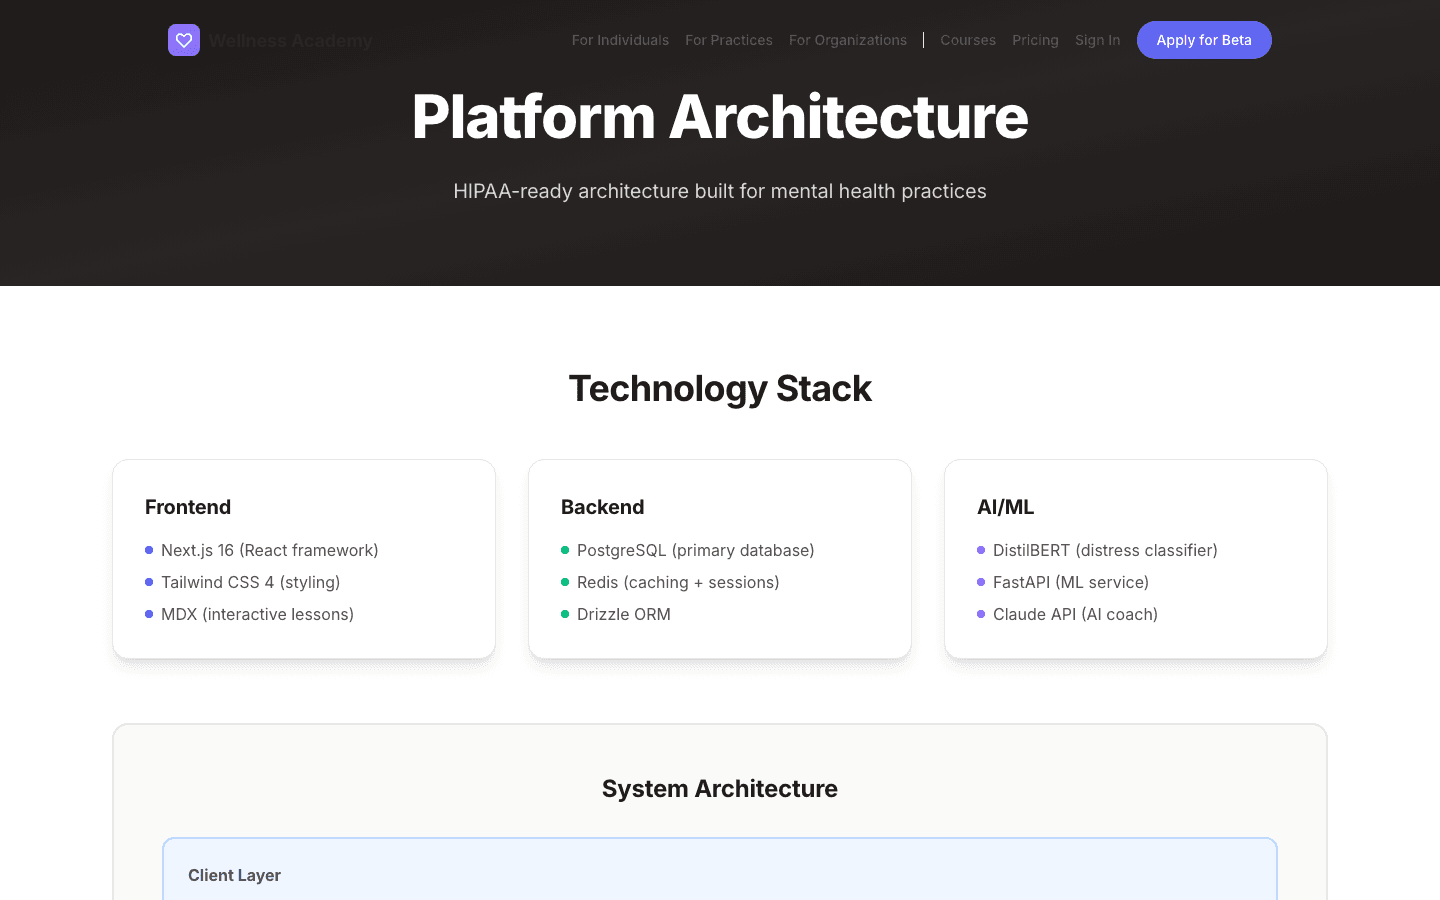Click the HIPAA-ready architecture subtitle
The height and width of the screenshot is (900, 1440).
pyautogui.click(x=720, y=191)
